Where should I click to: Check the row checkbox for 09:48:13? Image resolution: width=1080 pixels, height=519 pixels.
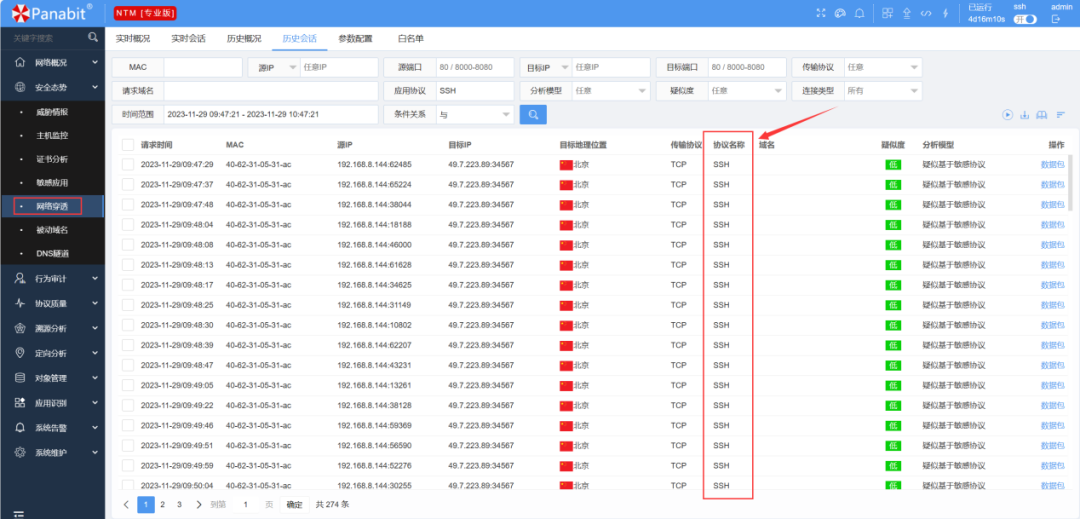point(127,264)
